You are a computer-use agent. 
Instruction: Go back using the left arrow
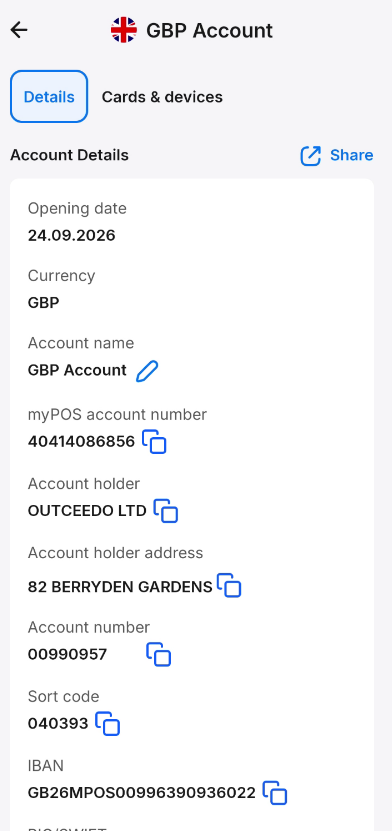click(x=19, y=30)
